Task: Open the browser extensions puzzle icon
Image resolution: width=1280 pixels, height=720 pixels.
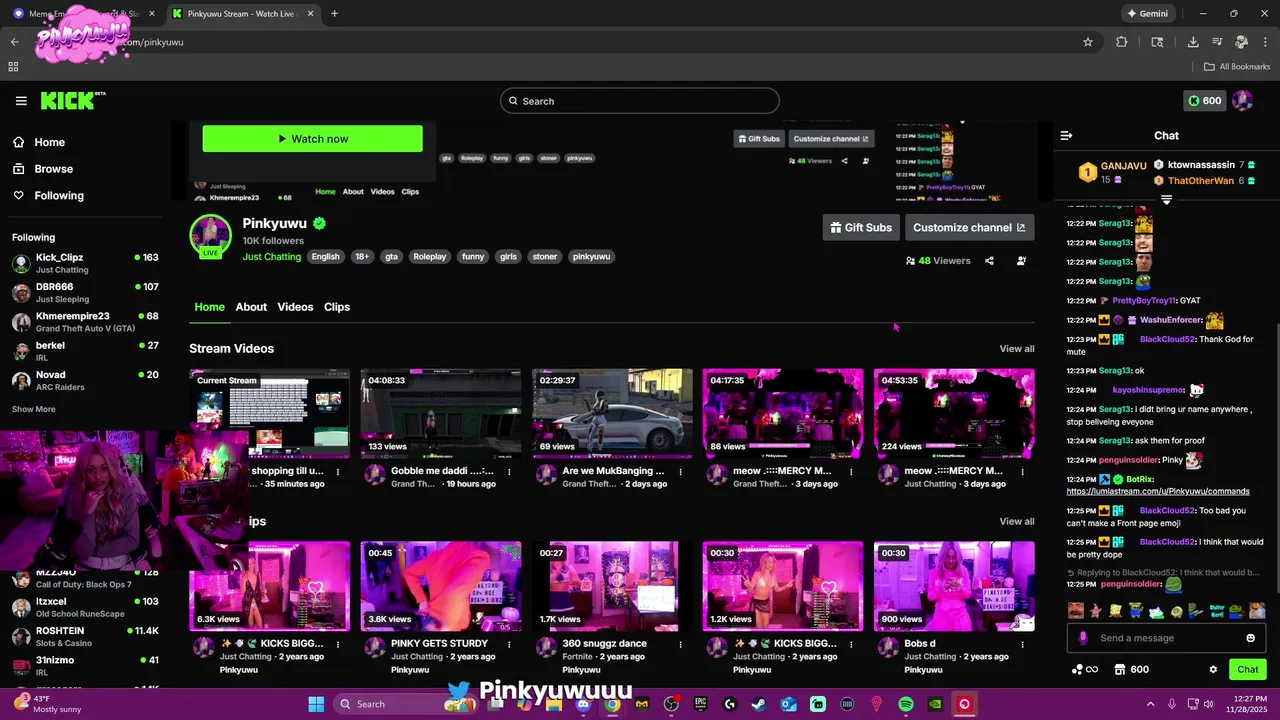Action: tap(1121, 42)
